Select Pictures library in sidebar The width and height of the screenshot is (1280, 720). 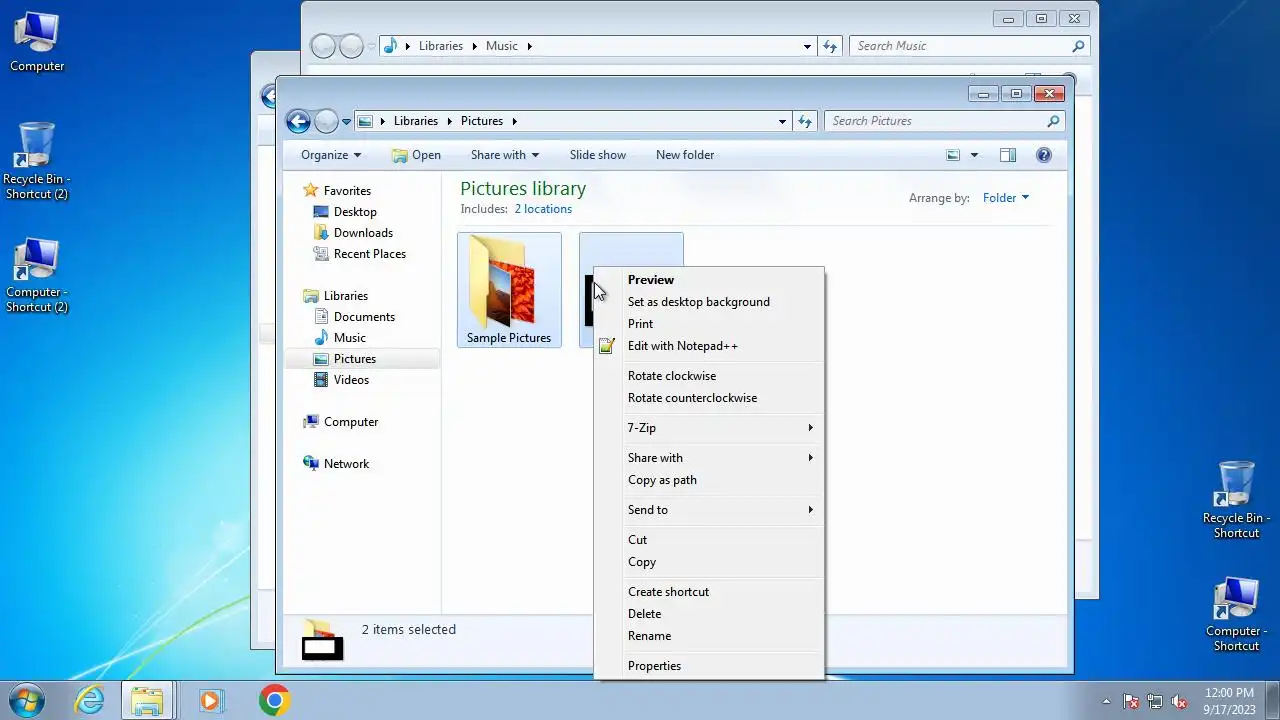355,359
